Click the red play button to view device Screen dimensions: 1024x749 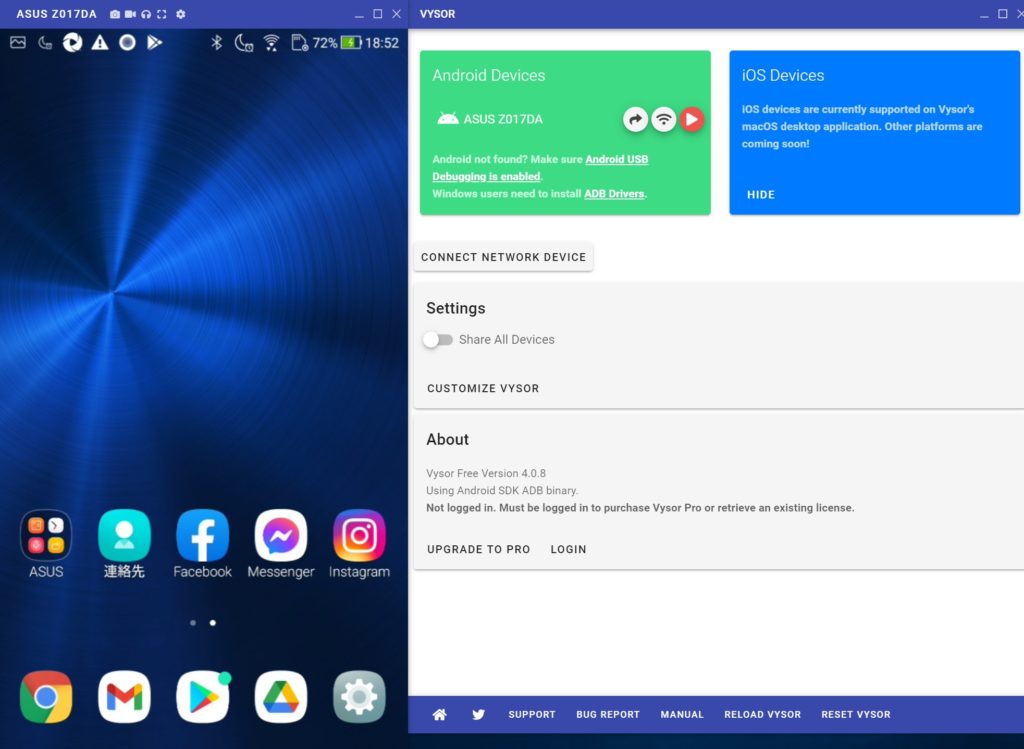pos(692,120)
